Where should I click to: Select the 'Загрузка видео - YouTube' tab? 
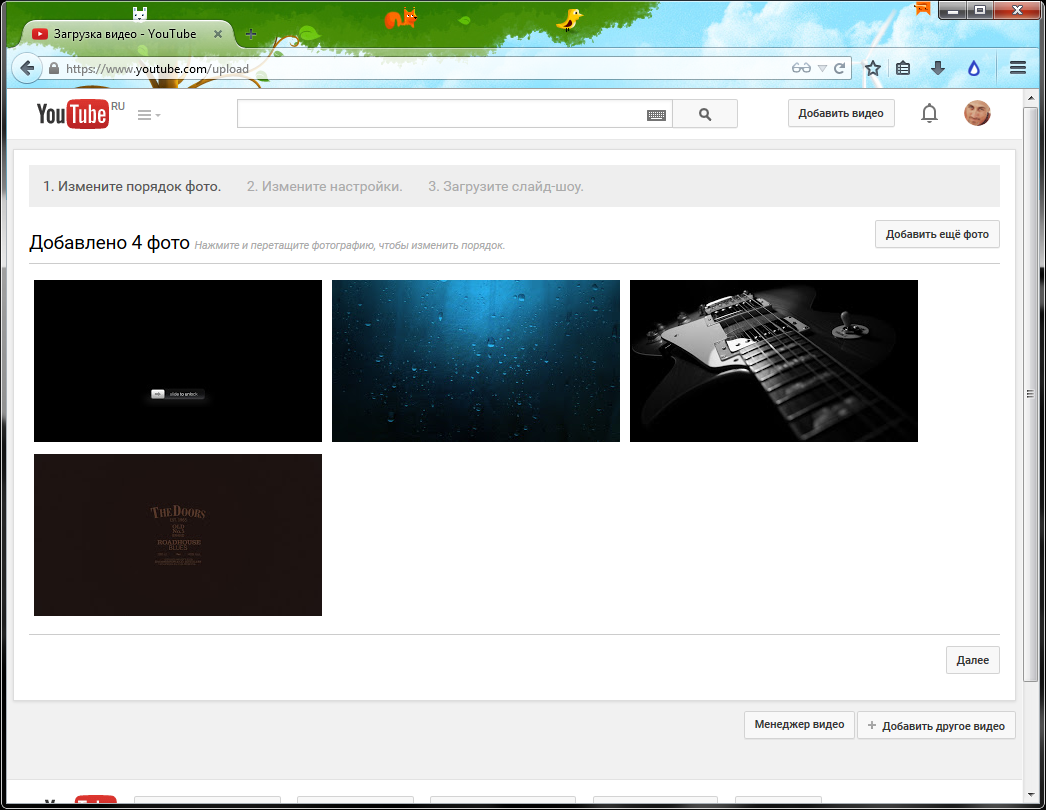[125, 34]
